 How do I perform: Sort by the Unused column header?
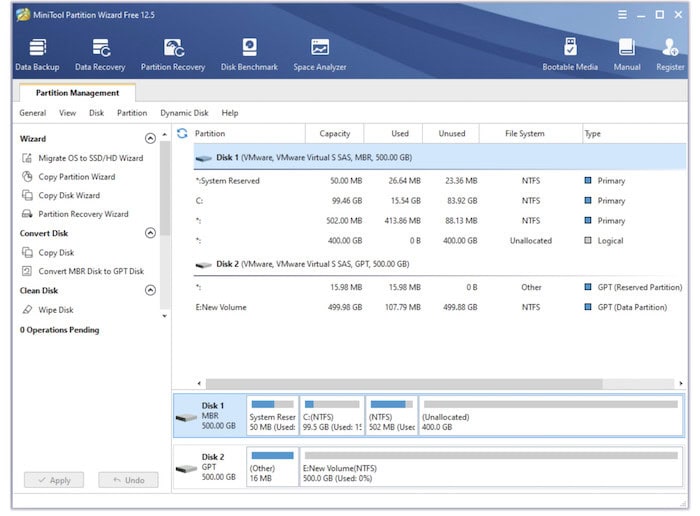coord(451,133)
